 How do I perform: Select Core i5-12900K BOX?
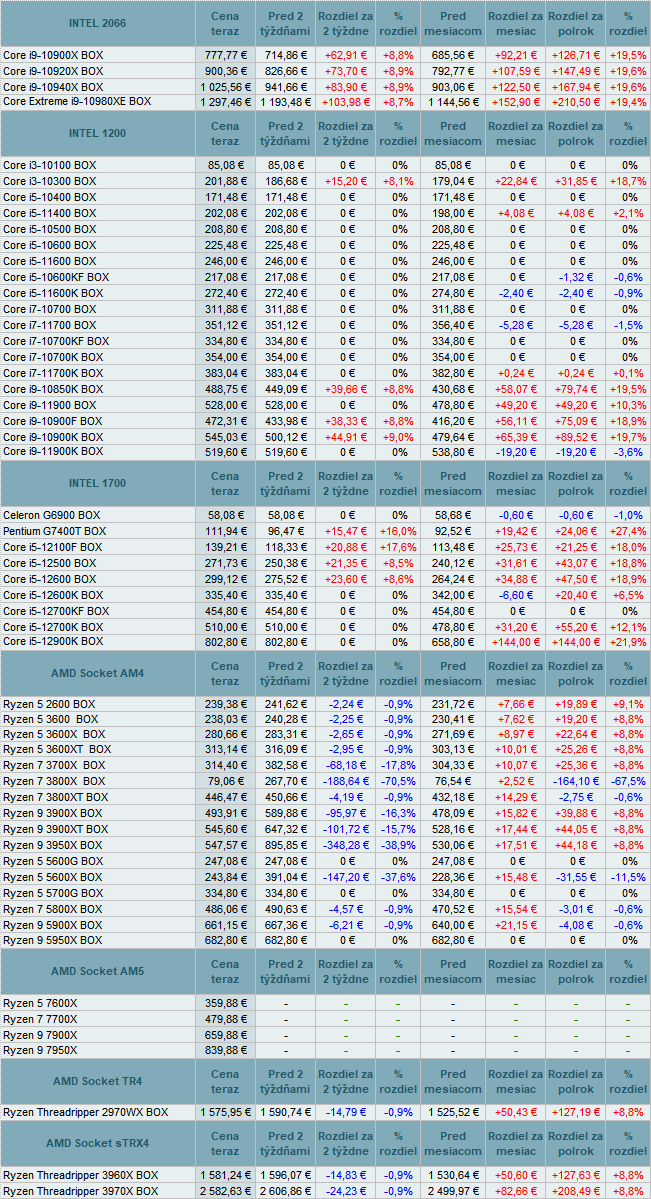(x=53, y=642)
